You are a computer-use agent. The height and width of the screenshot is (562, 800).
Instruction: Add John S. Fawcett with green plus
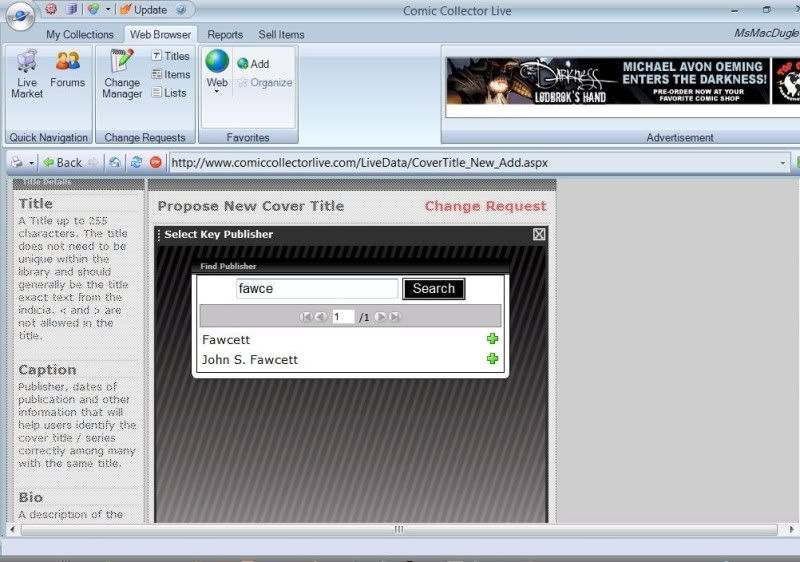[492, 359]
